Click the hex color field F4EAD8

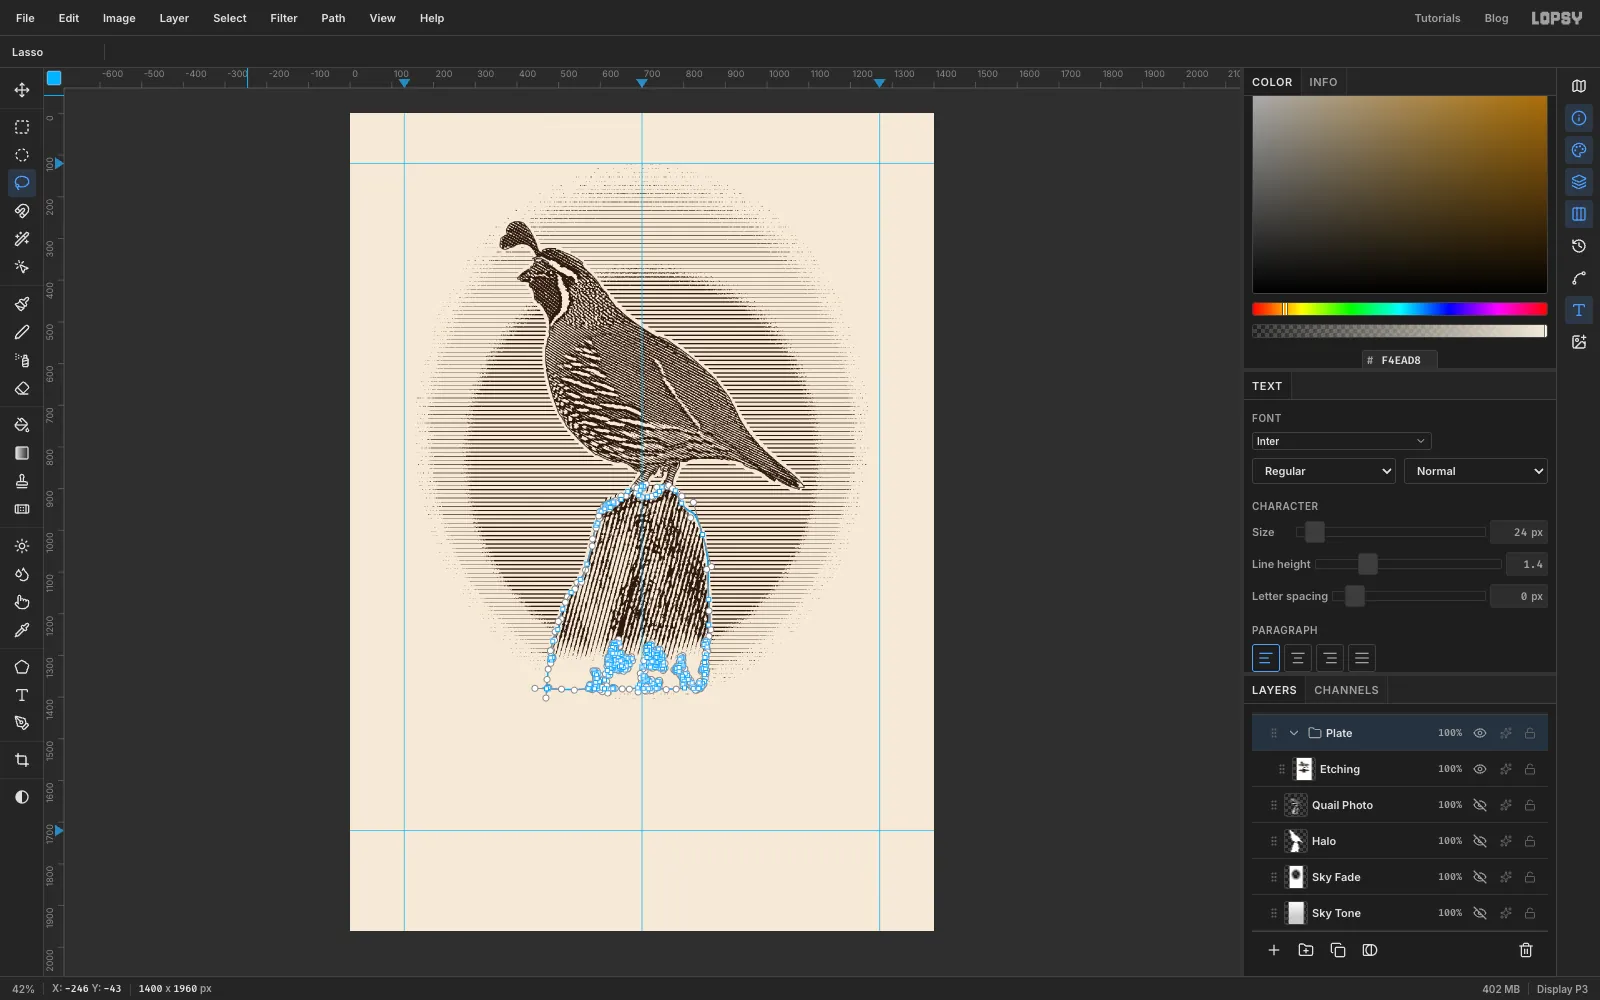1400,360
